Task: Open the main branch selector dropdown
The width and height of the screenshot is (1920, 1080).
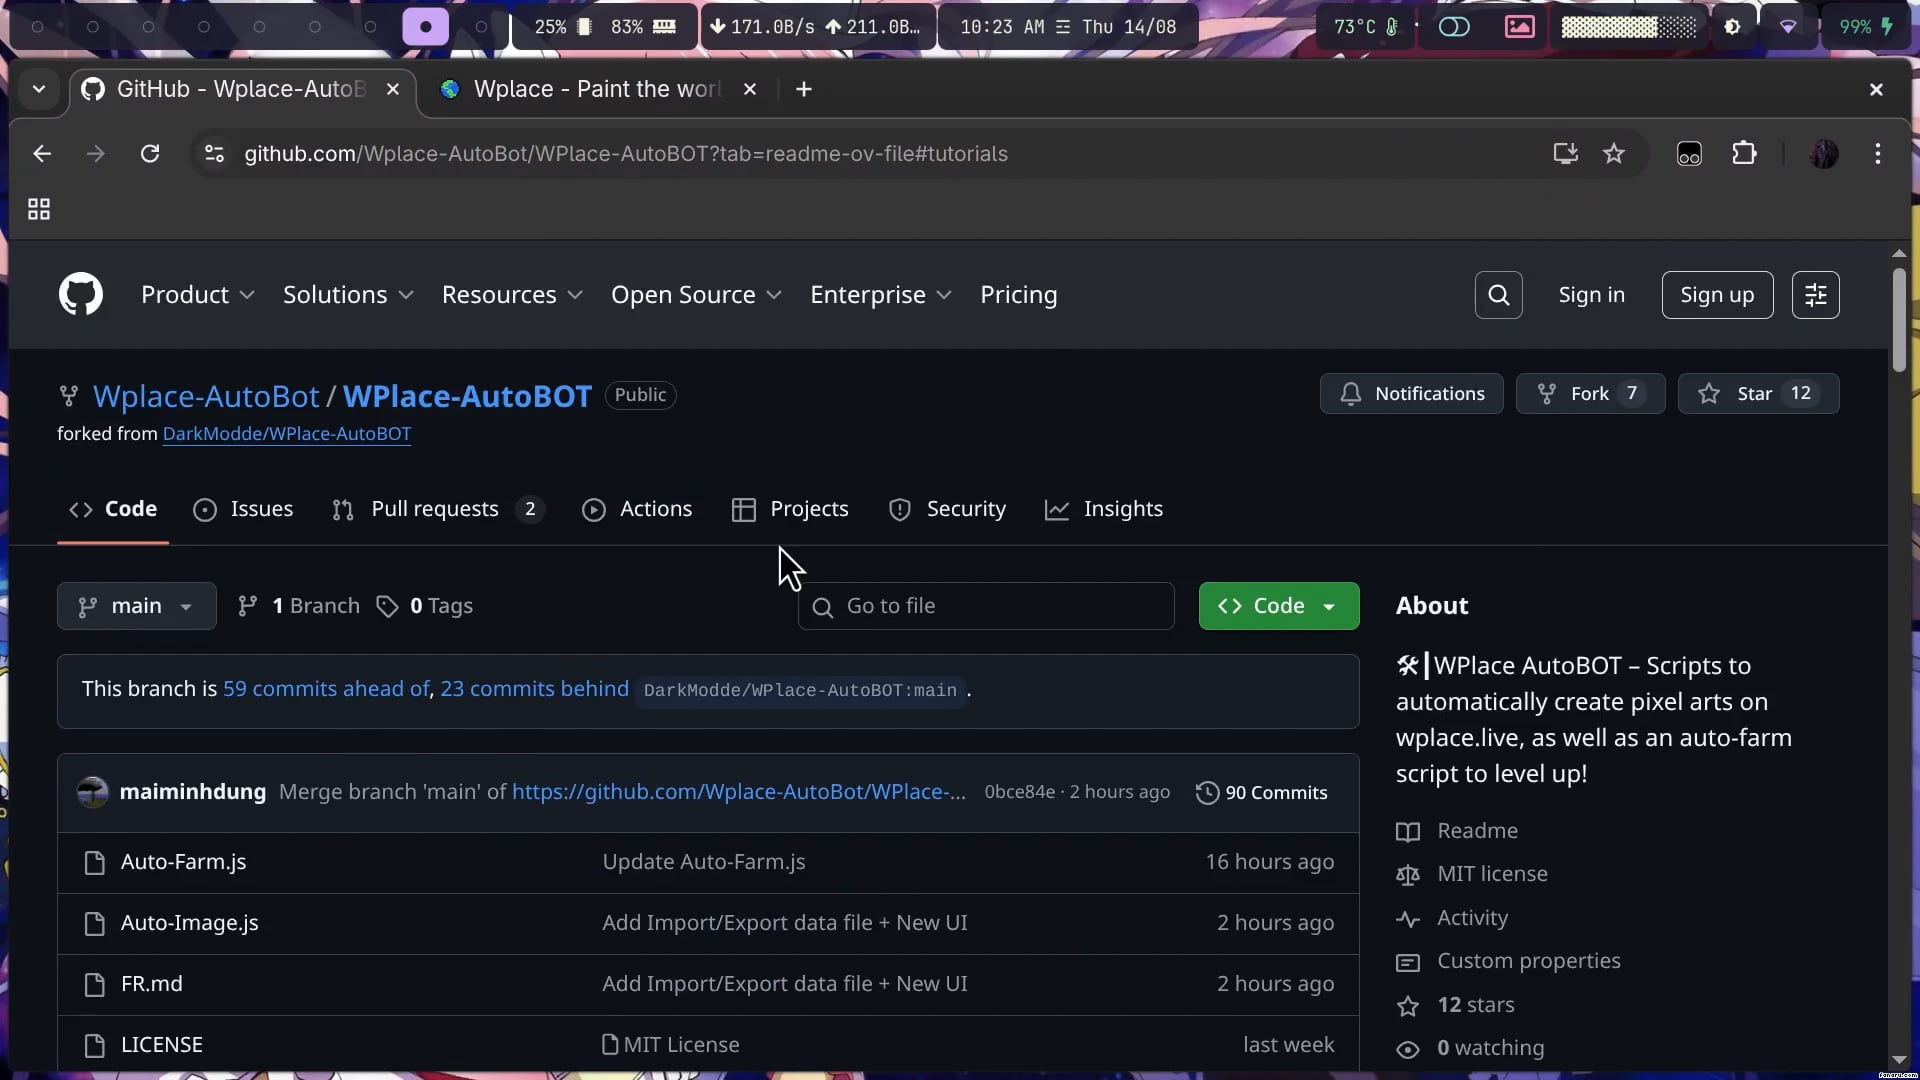Action: tap(137, 606)
